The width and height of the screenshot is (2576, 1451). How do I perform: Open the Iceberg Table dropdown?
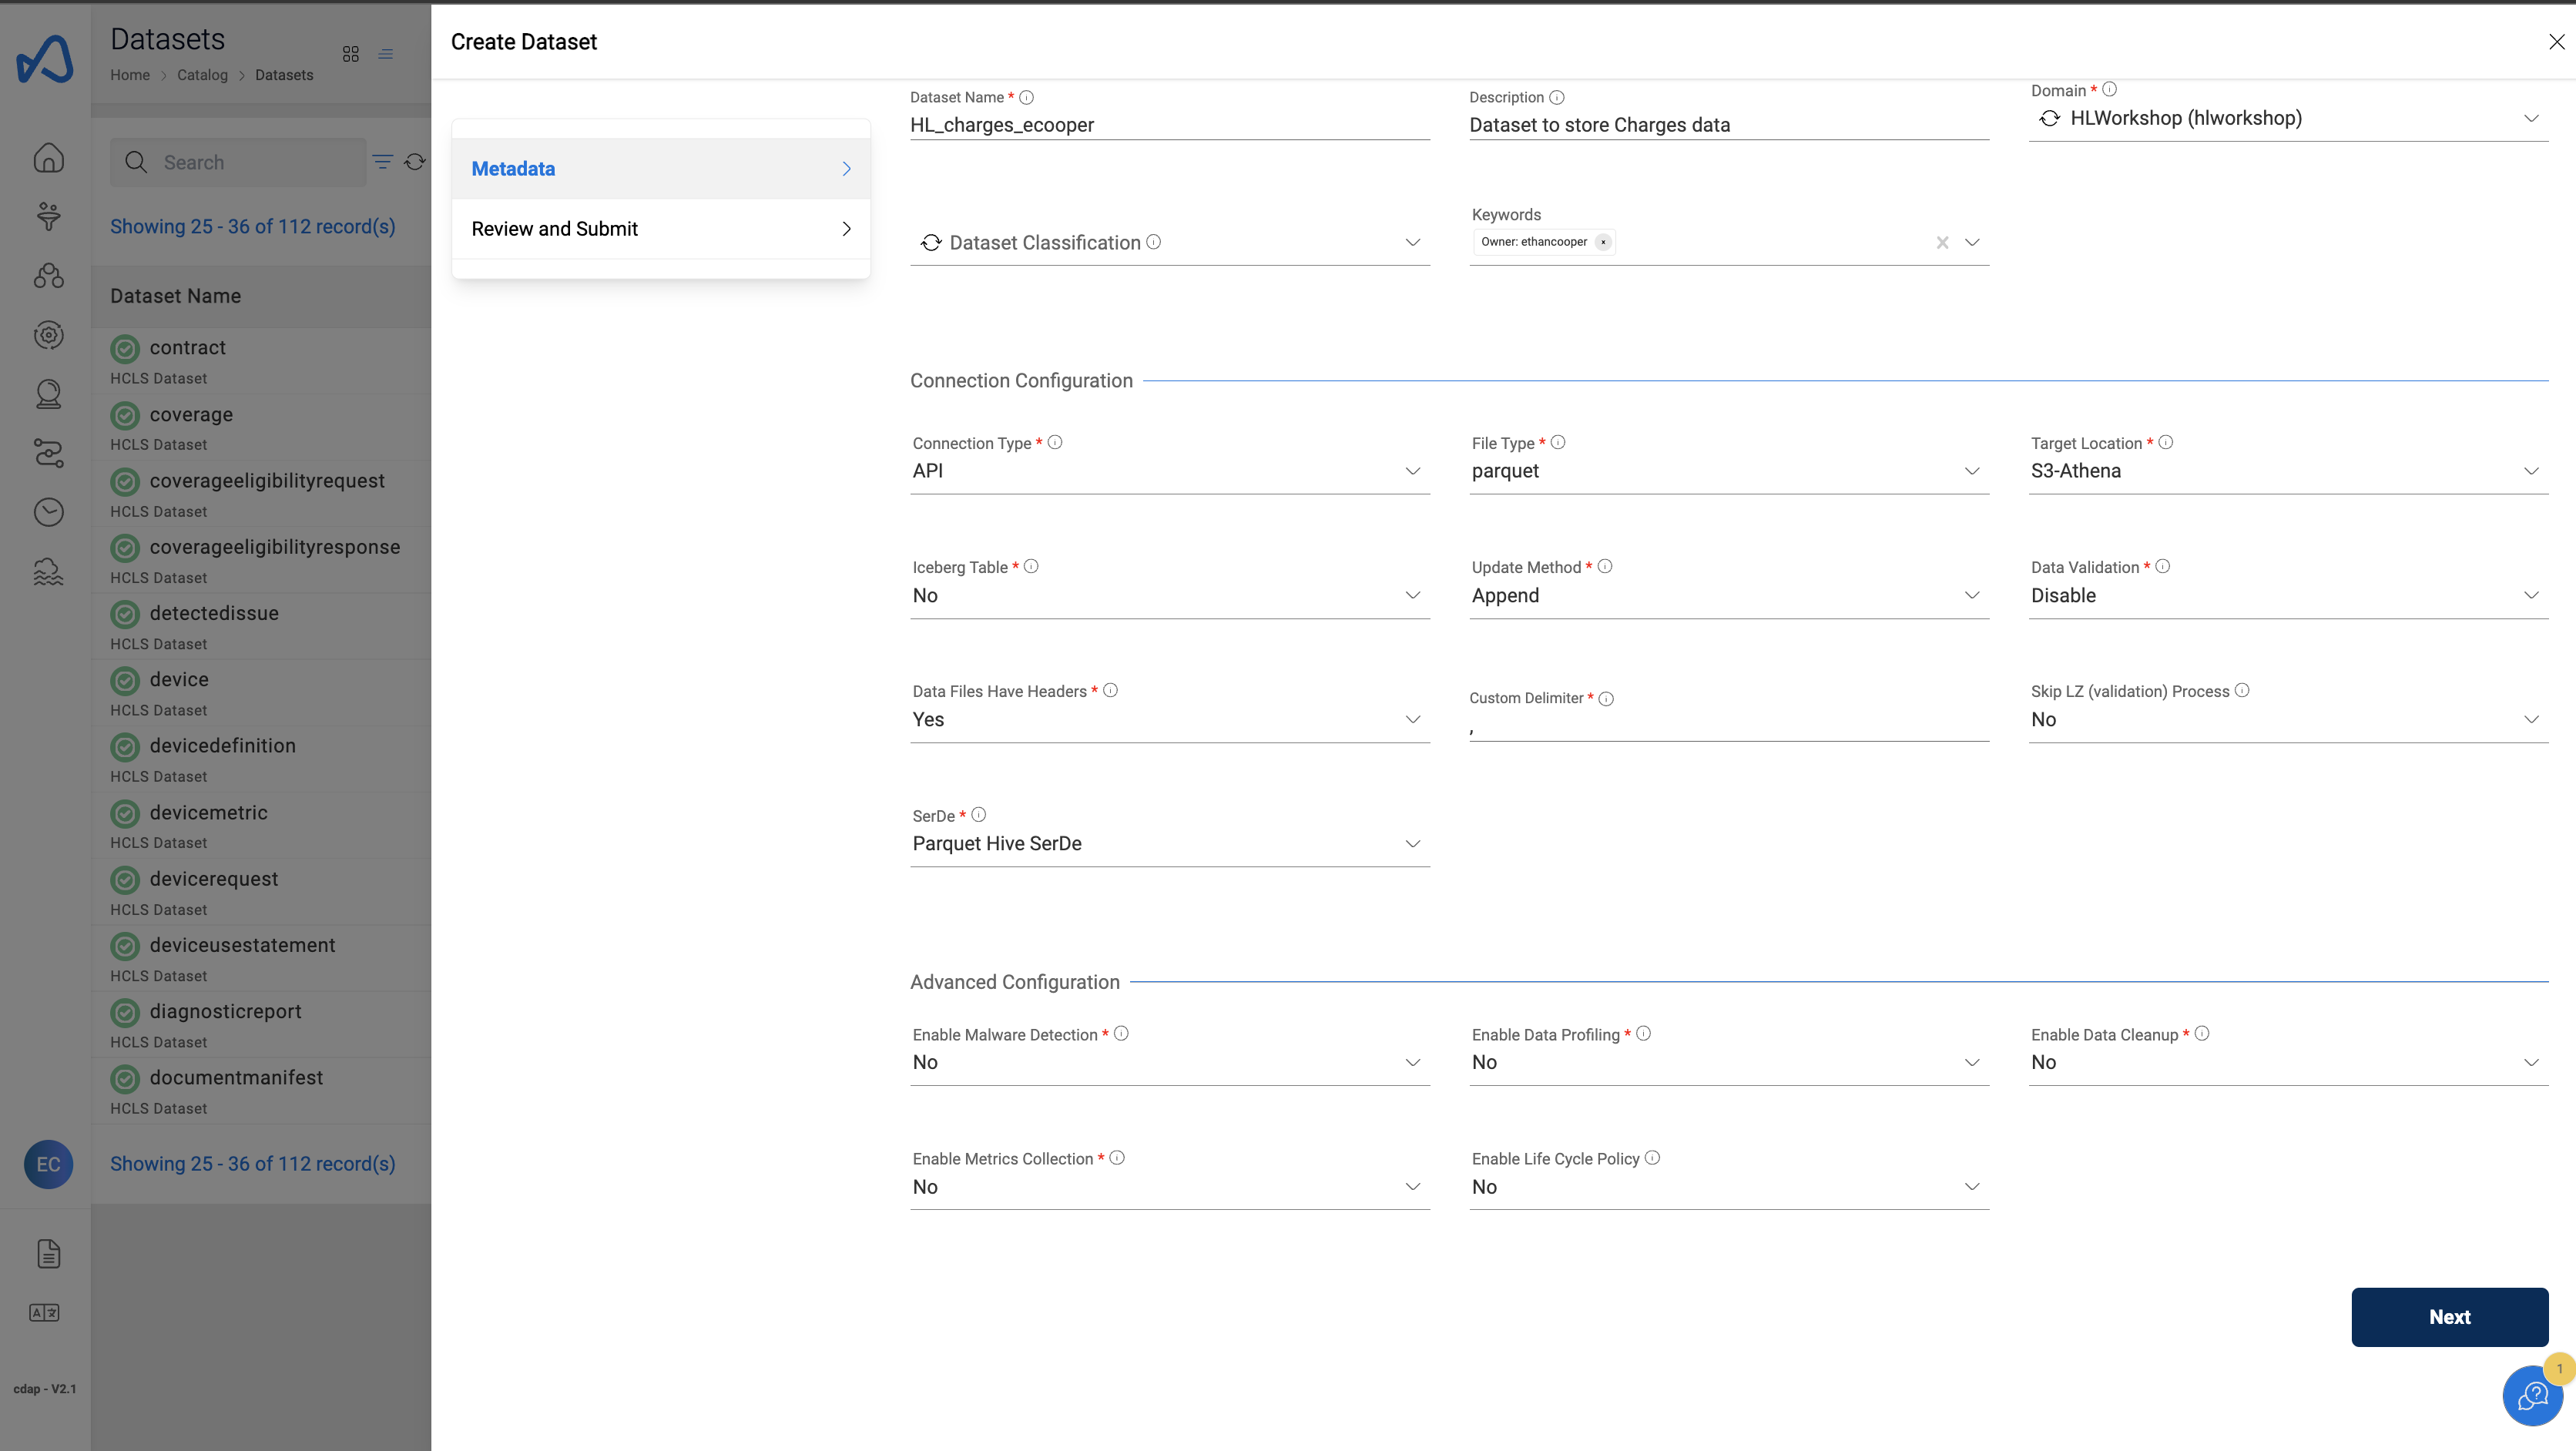pyautogui.click(x=1169, y=595)
